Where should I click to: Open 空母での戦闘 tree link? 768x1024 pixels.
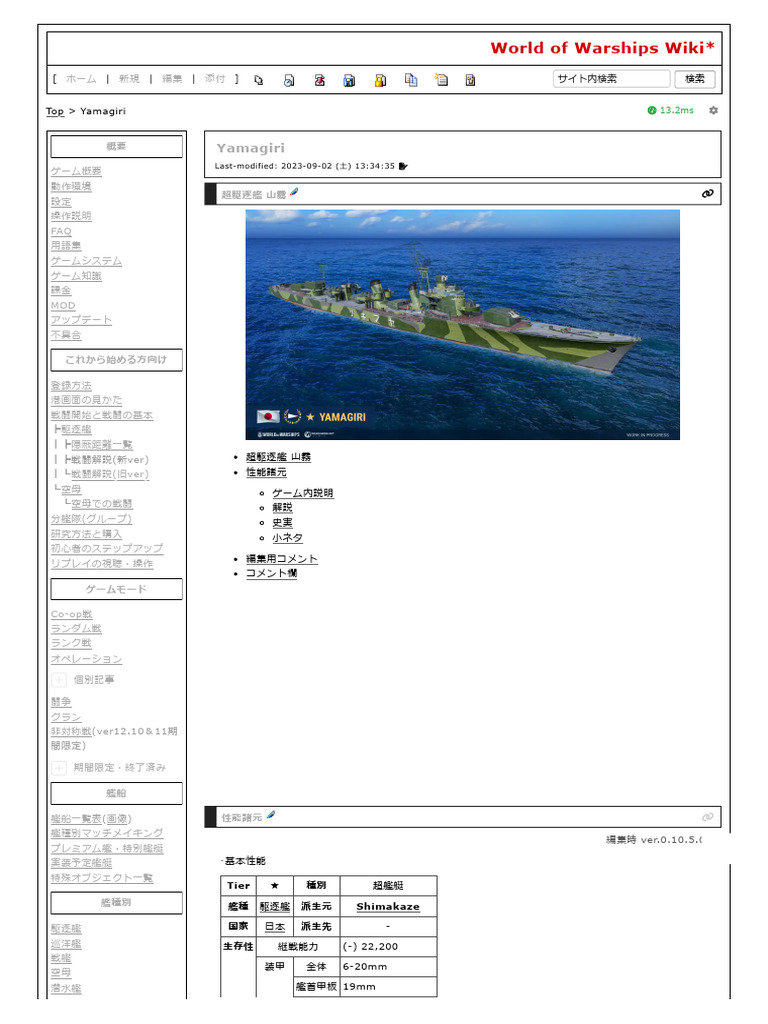pos(102,504)
